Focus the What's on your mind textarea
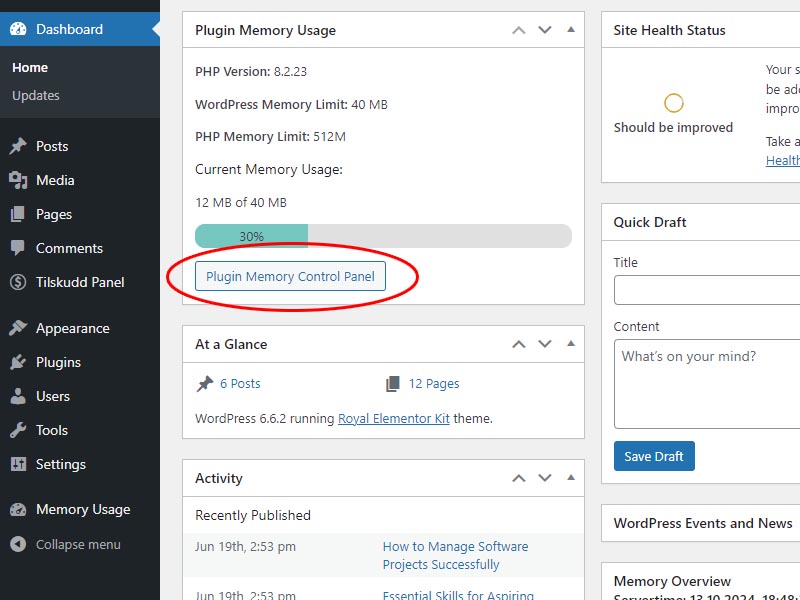 point(707,384)
